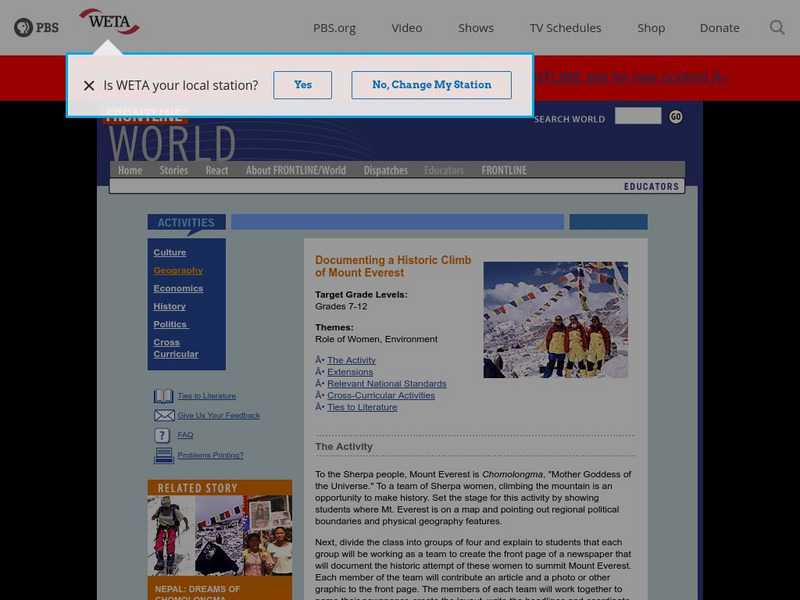Open PBS.org in the top navigation
The image size is (800, 600).
(x=334, y=28)
